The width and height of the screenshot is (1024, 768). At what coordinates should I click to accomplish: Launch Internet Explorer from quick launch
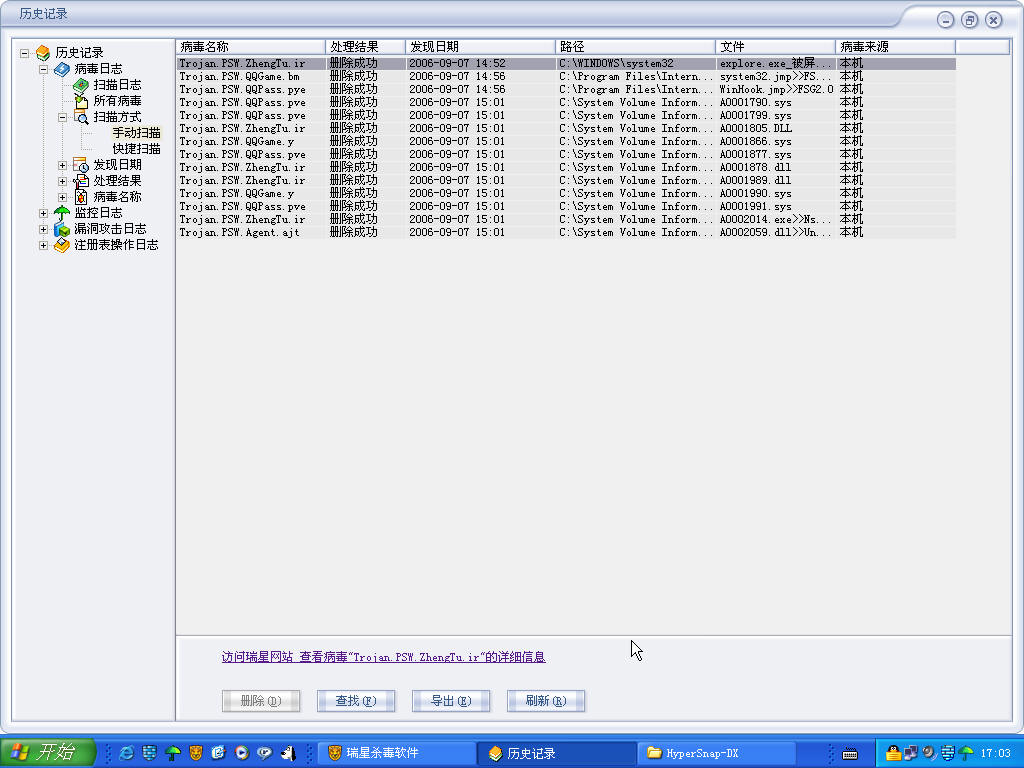click(127, 753)
